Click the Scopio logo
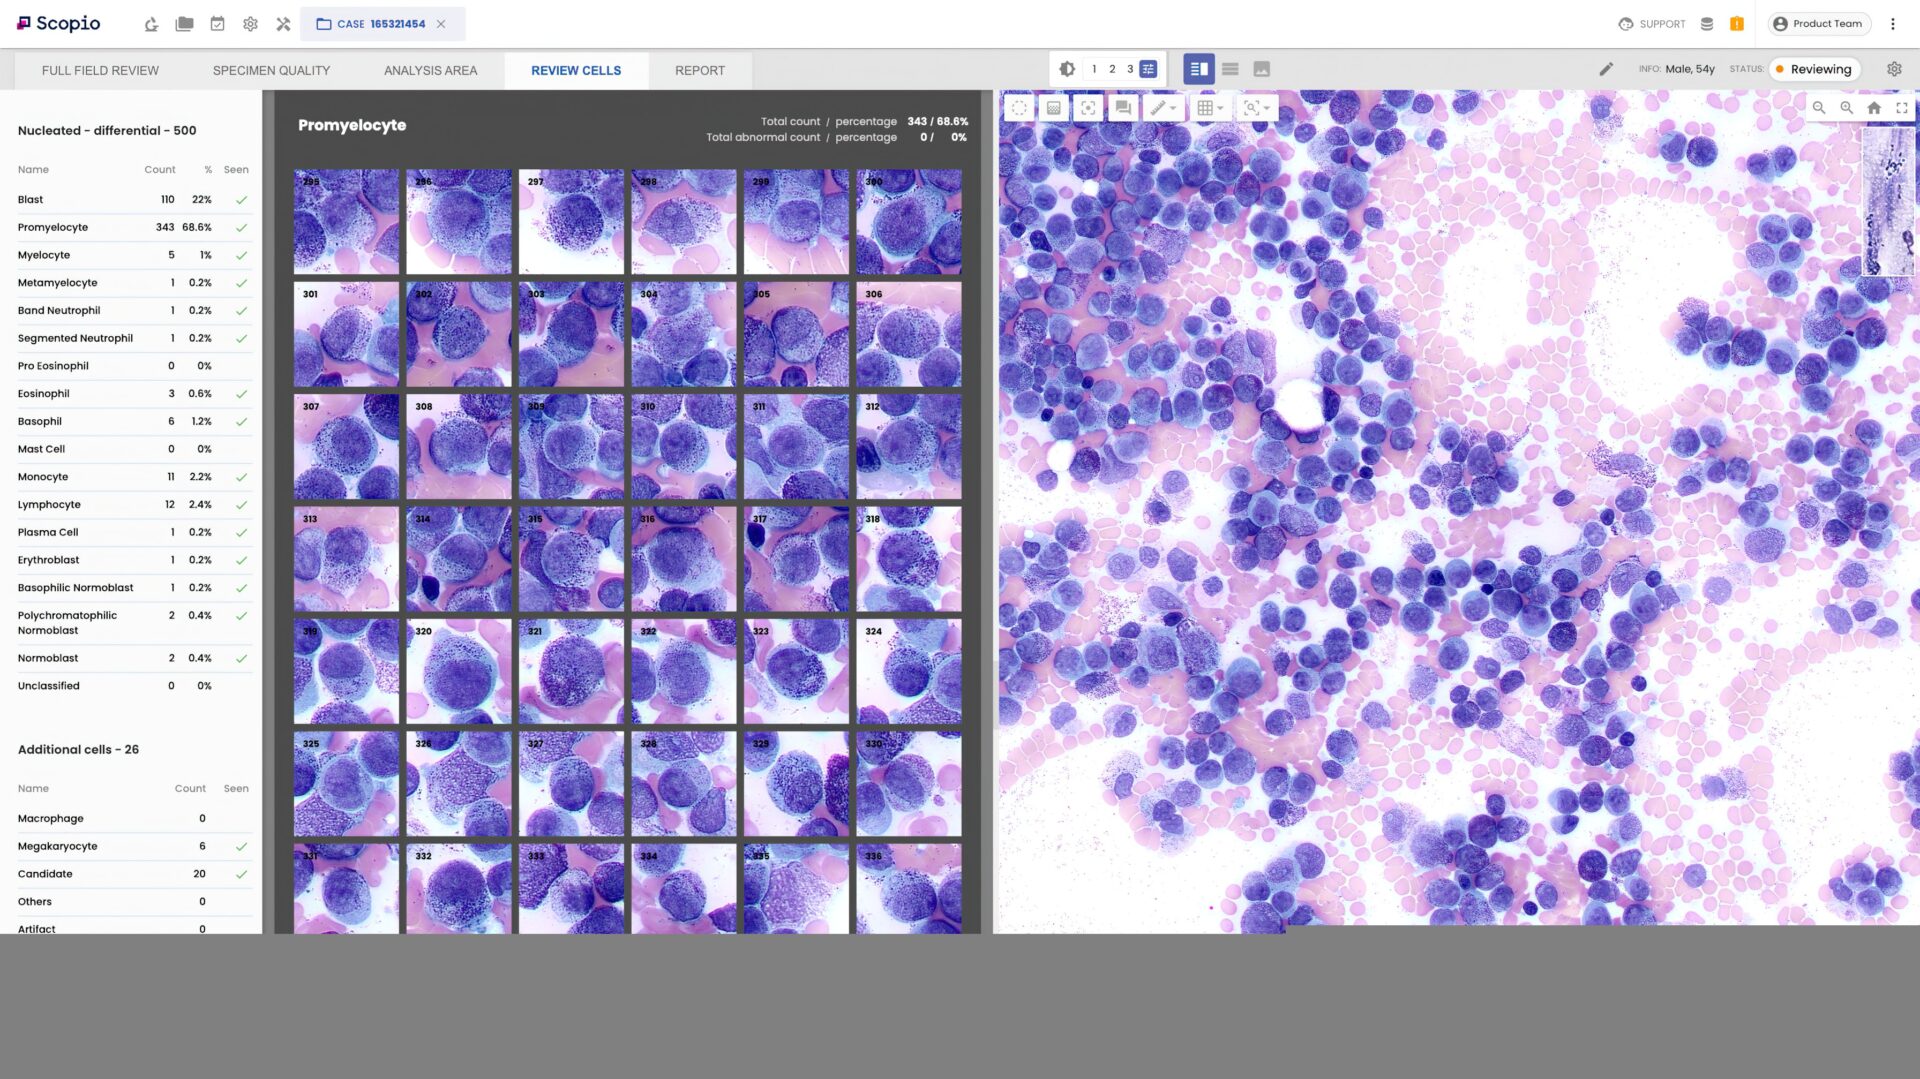1920x1079 pixels. point(59,23)
